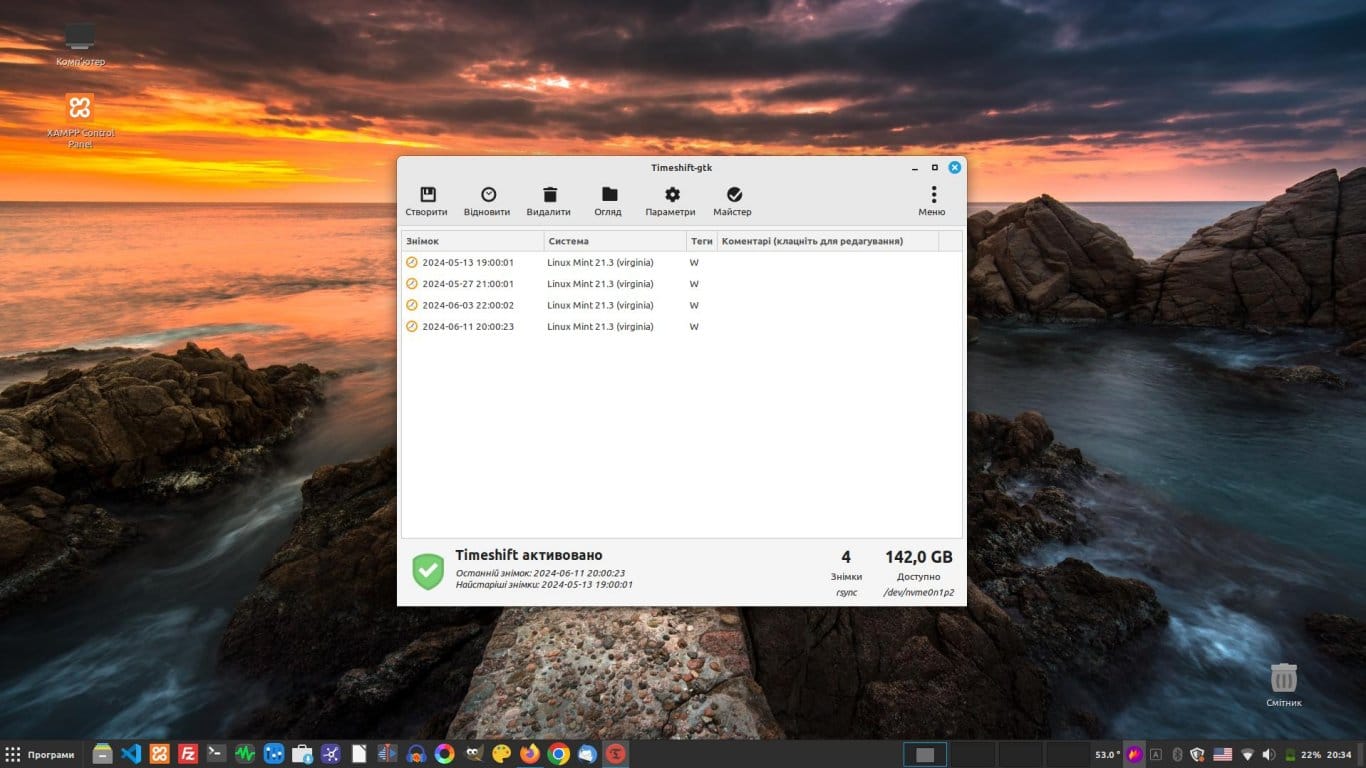
Task: Click Створити to create a snapshot
Action: [x=427, y=200]
